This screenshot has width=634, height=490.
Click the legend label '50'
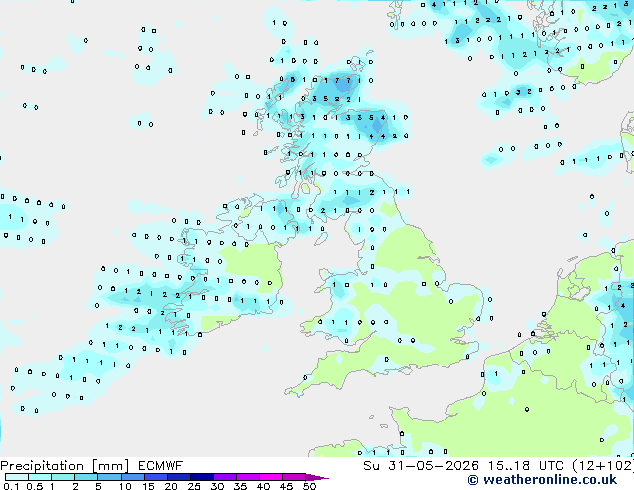click(x=309, y=486)
